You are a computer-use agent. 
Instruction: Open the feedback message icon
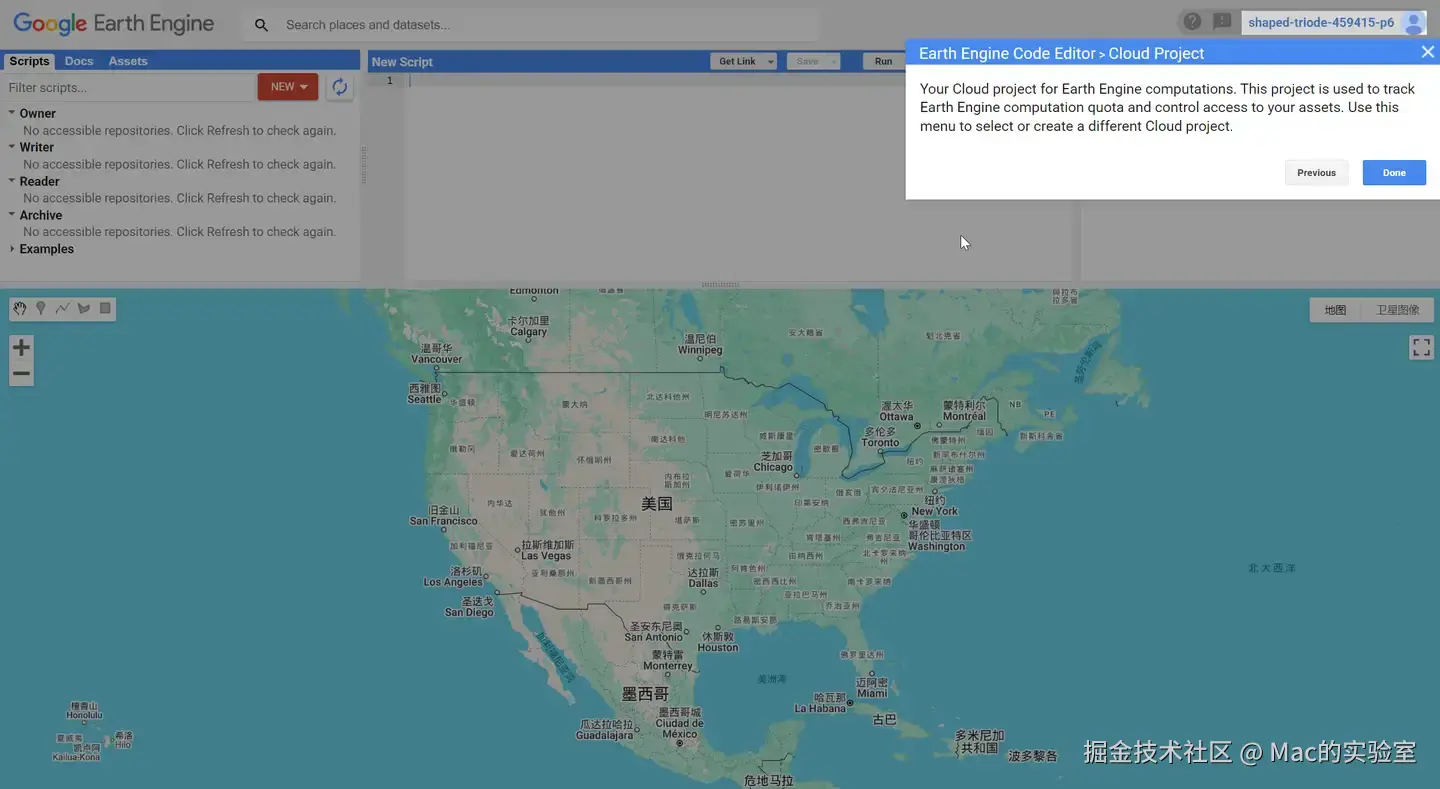1222,22
